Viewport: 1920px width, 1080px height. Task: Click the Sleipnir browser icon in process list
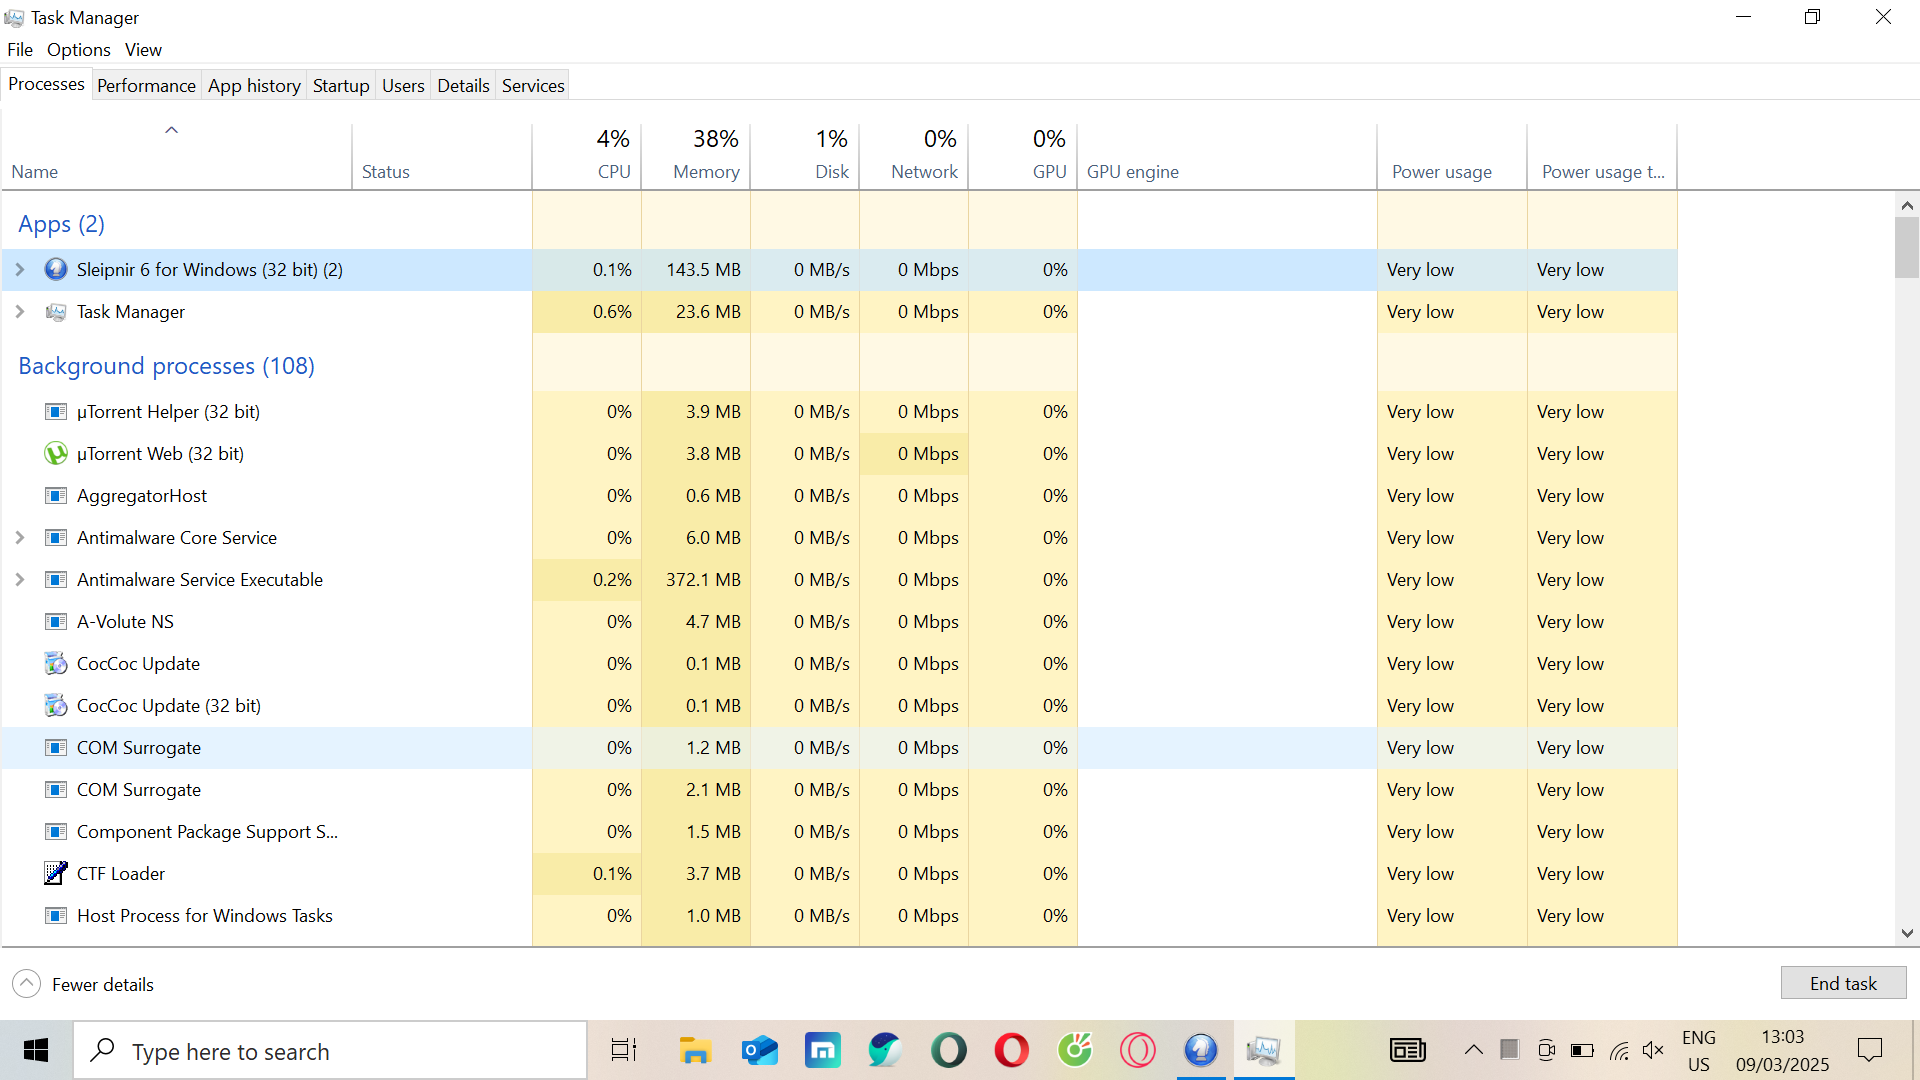coord(56,270)
